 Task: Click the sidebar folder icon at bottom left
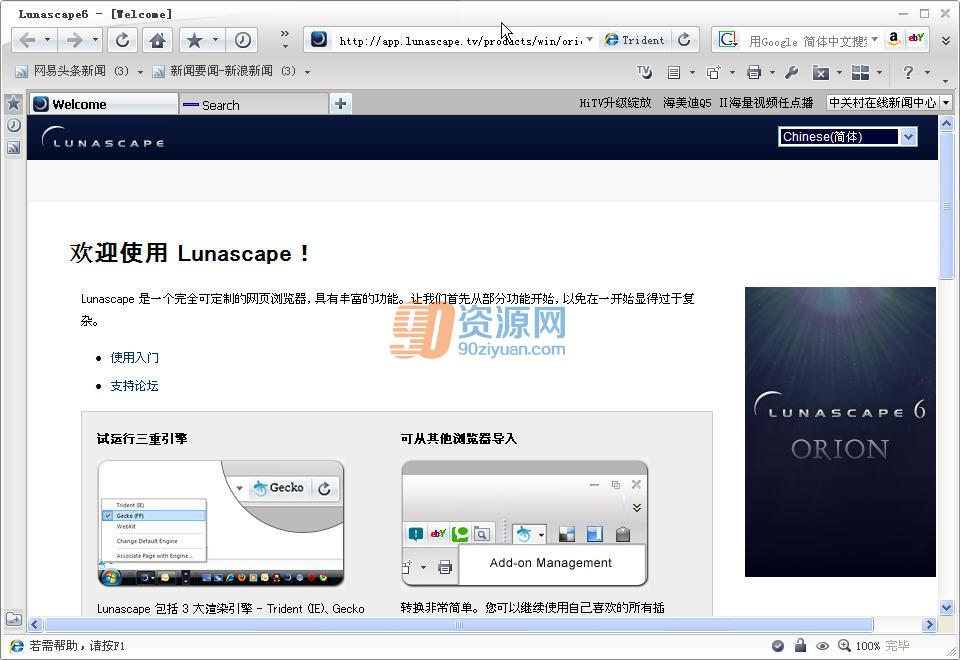tap(13, 619)
